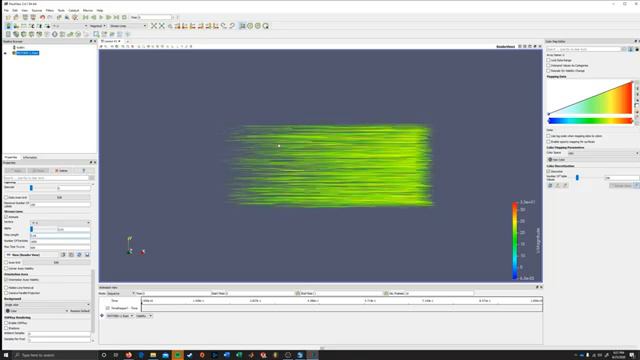
Task: Click the Reset button in Properties
Action: coord(38,171)
